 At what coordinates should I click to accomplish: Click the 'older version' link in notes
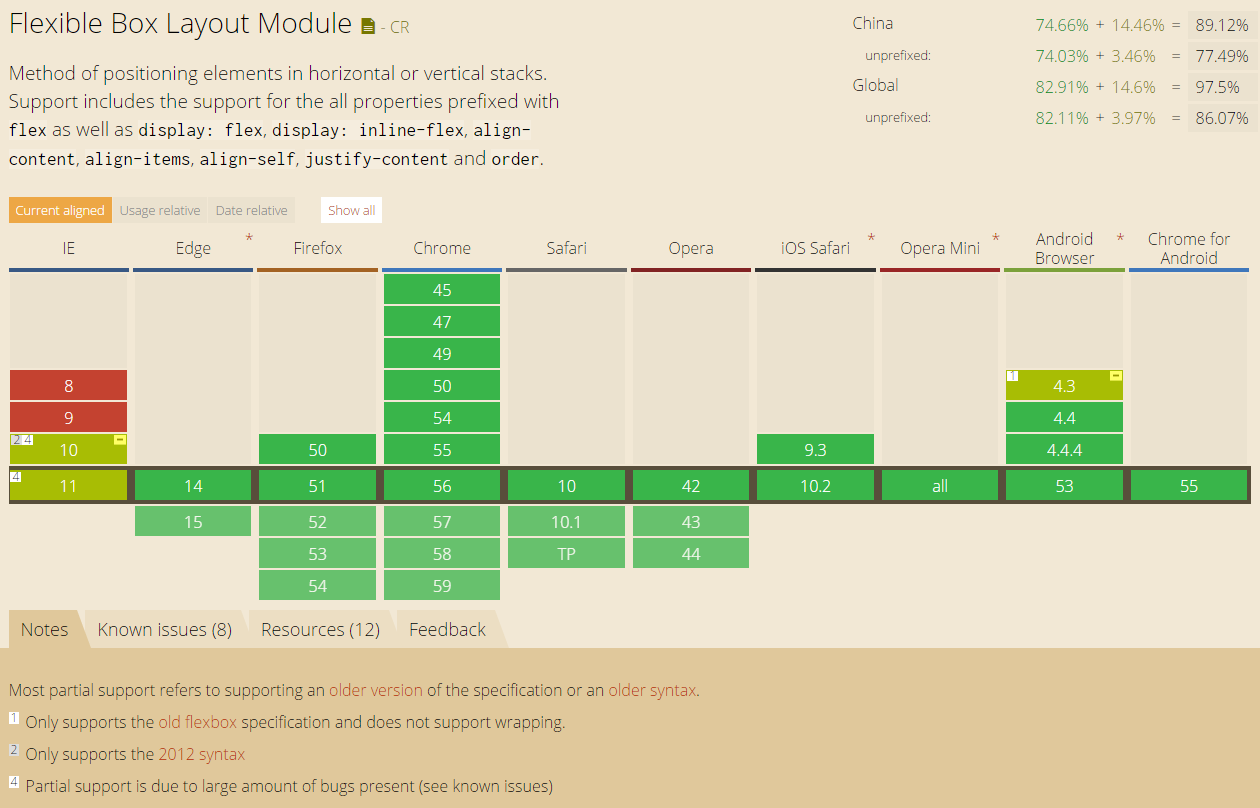pos(376,690)
